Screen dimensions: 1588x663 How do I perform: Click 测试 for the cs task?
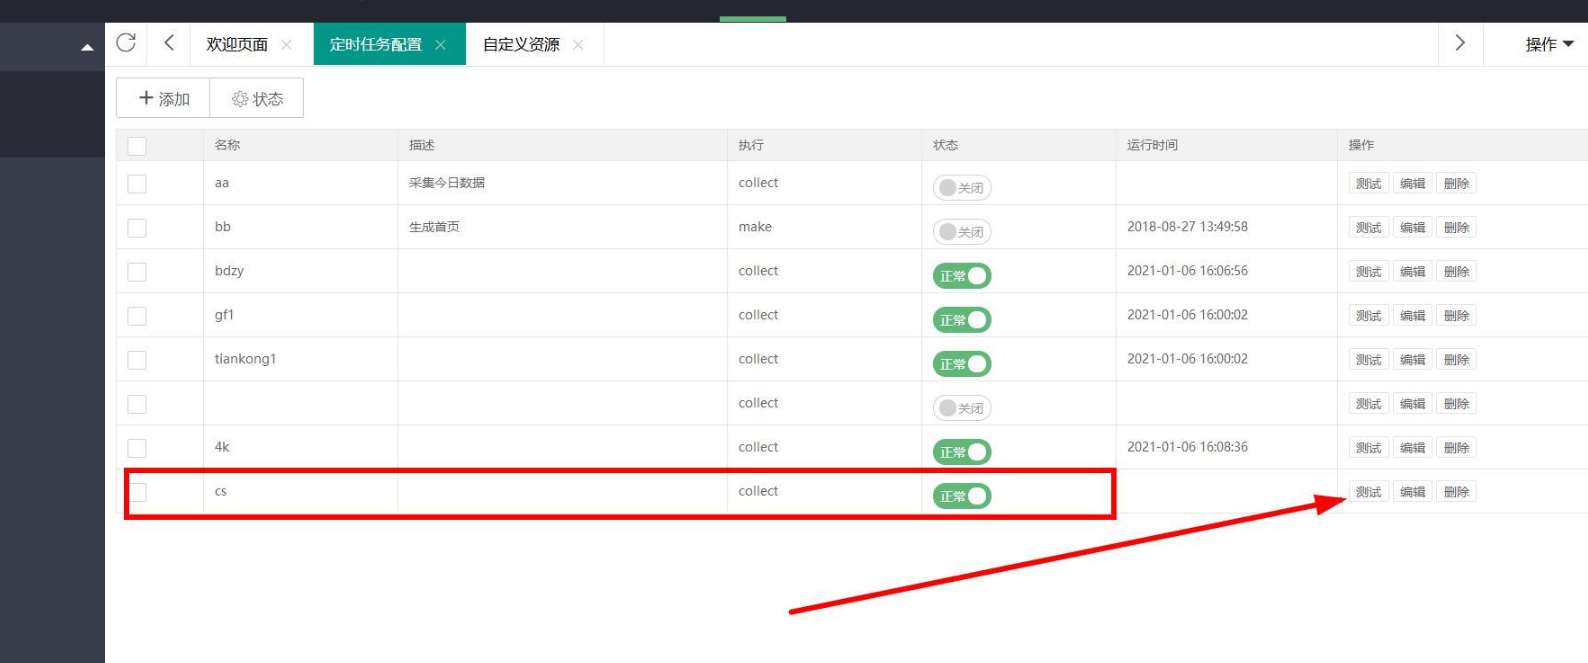tap(1368, 492)
